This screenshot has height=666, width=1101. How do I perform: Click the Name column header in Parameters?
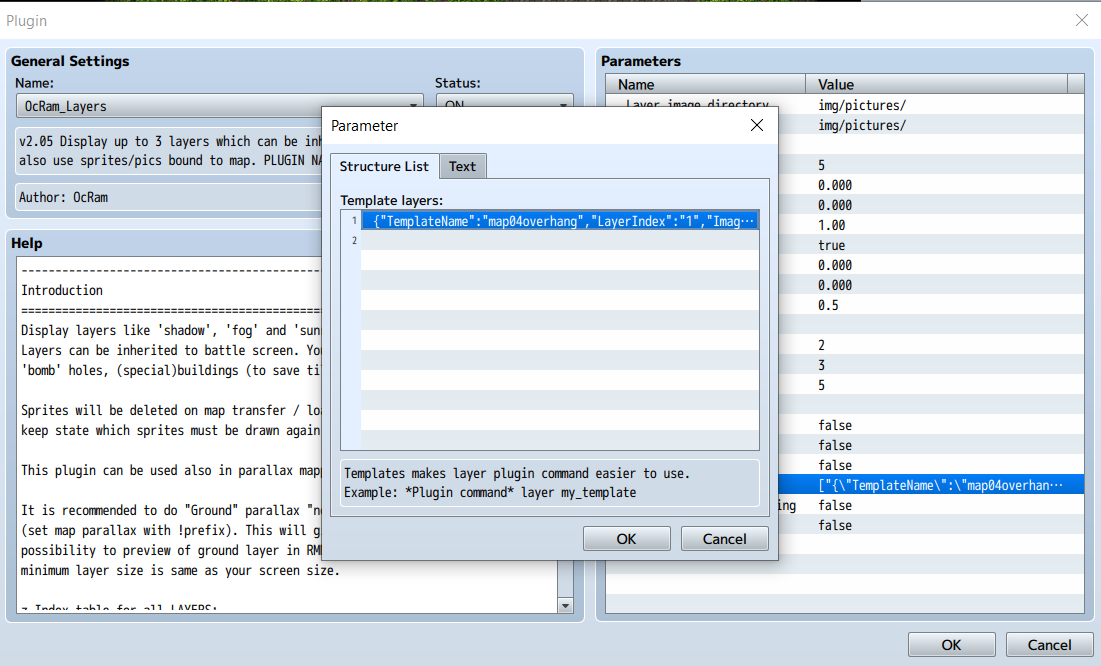(x=706, y=84)
